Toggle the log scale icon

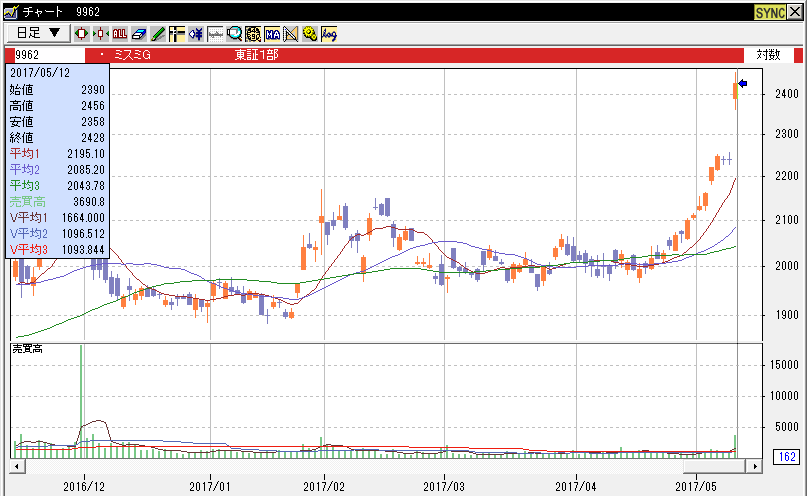pos(329,33)
